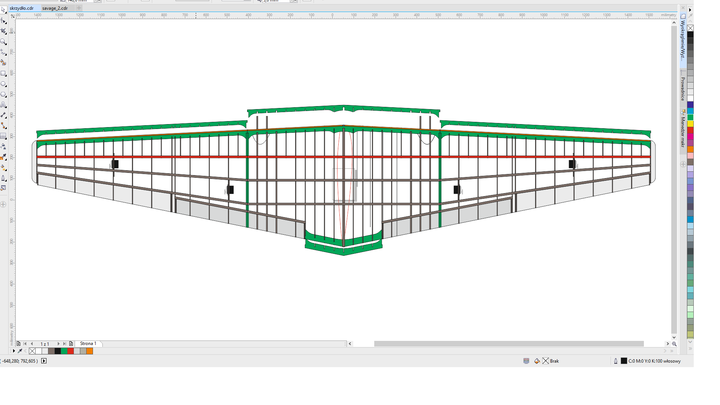This screenshot has height=405, width=720.
Task: Click vertical scrollbar down arrow
Action: coord(674,337)
